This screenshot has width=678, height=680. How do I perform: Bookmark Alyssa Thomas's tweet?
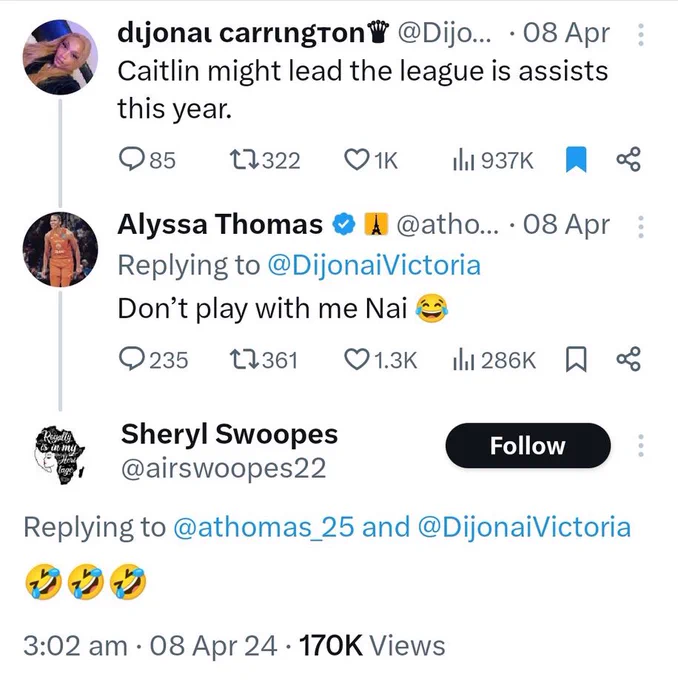pyautogui.click(x=576, y=360)
